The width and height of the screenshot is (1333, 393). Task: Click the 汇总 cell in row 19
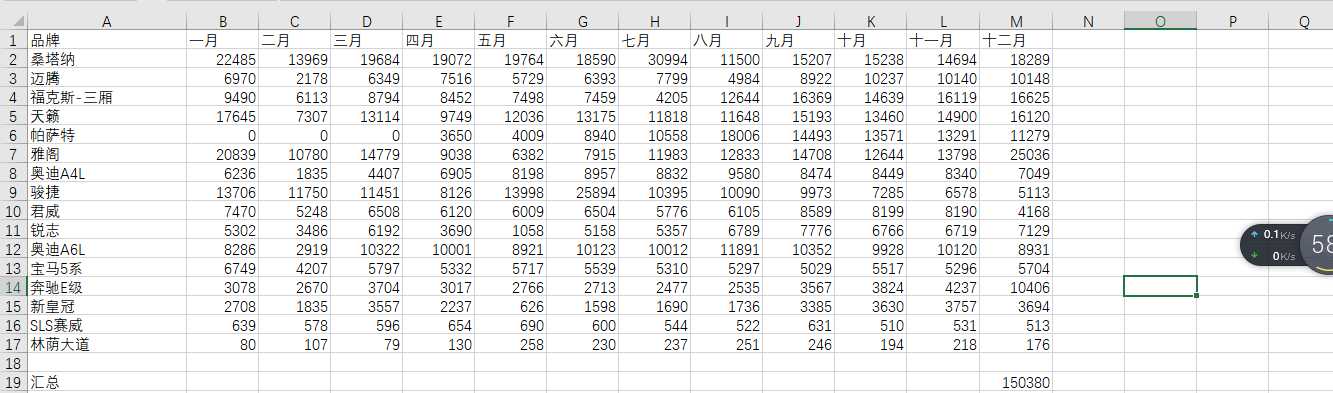click(107, 383)
